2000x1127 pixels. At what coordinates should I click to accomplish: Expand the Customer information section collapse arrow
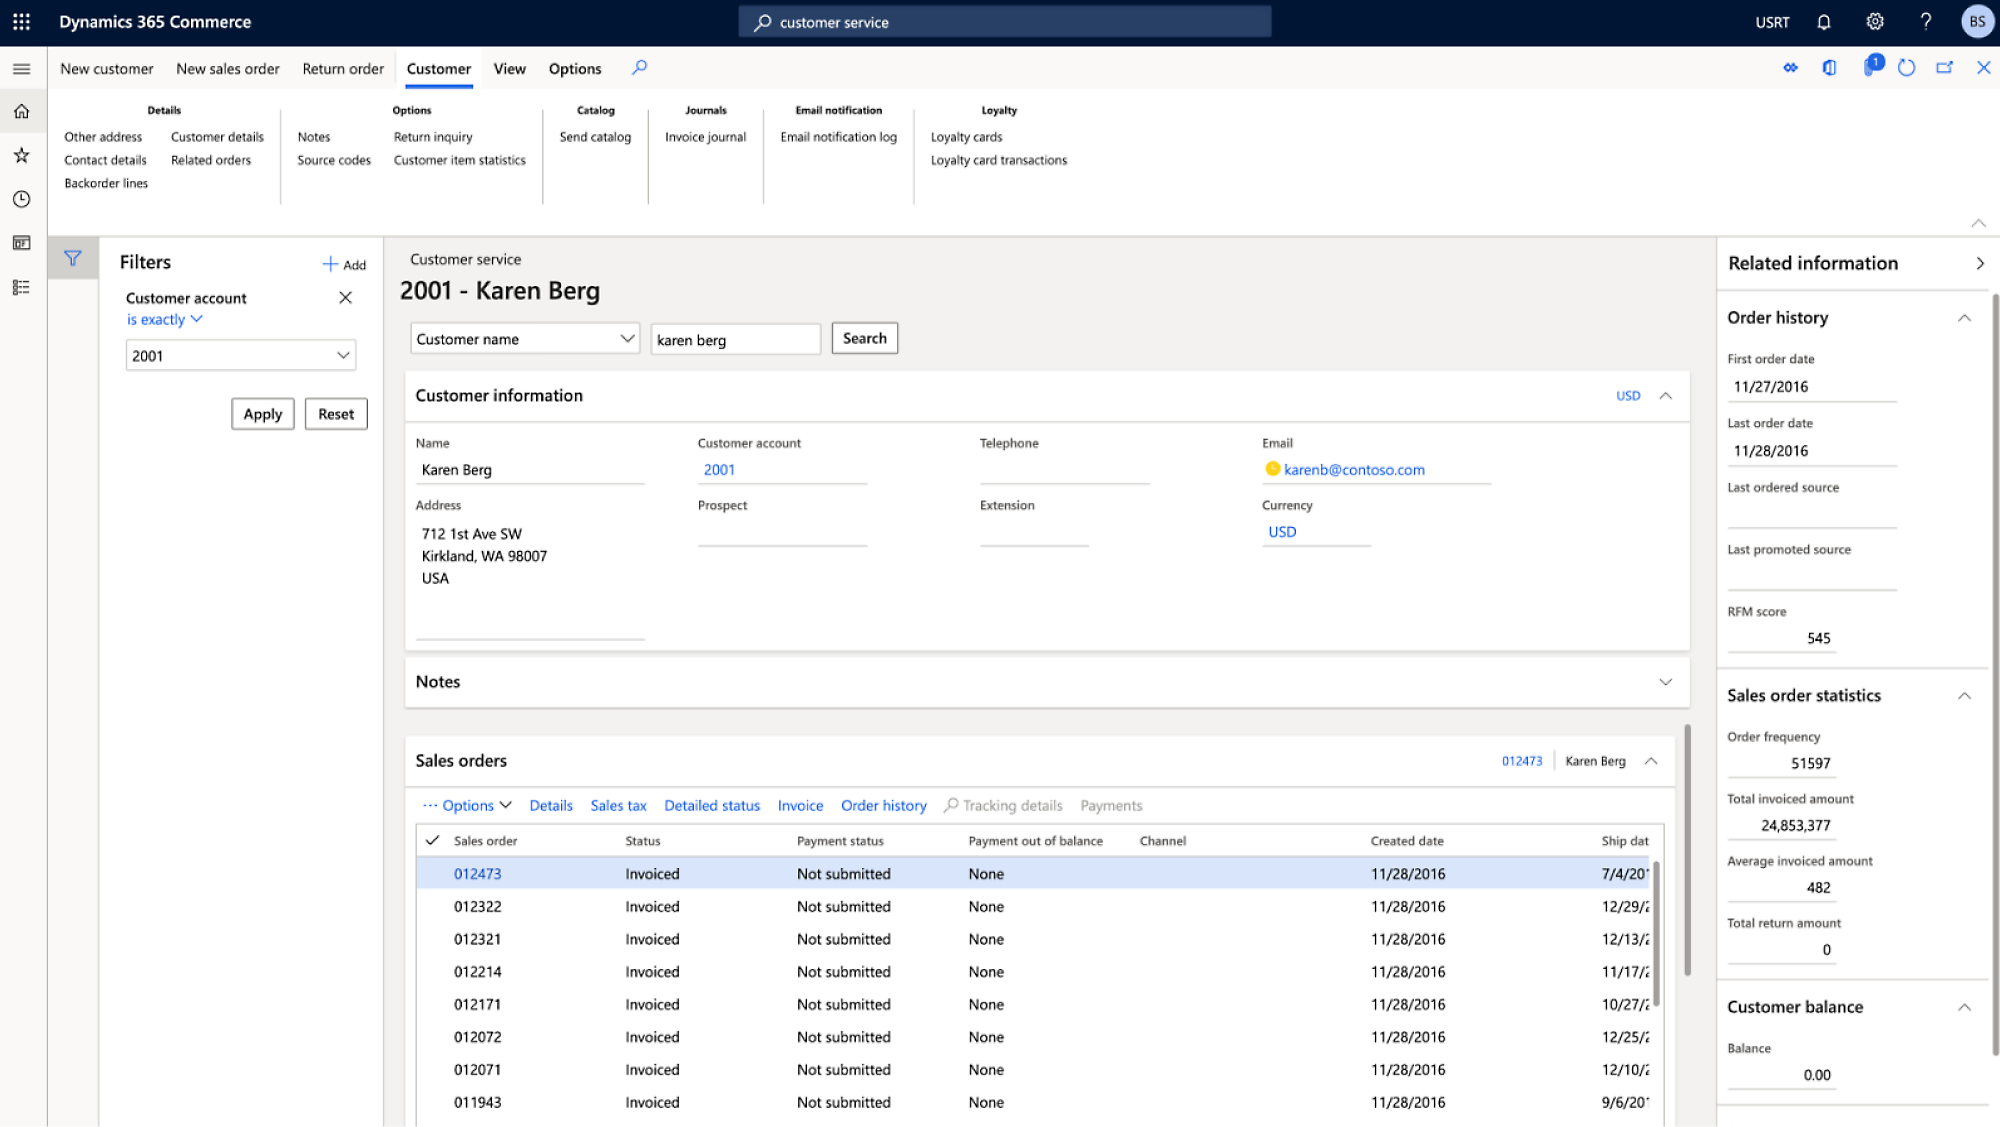(1666, 394)
